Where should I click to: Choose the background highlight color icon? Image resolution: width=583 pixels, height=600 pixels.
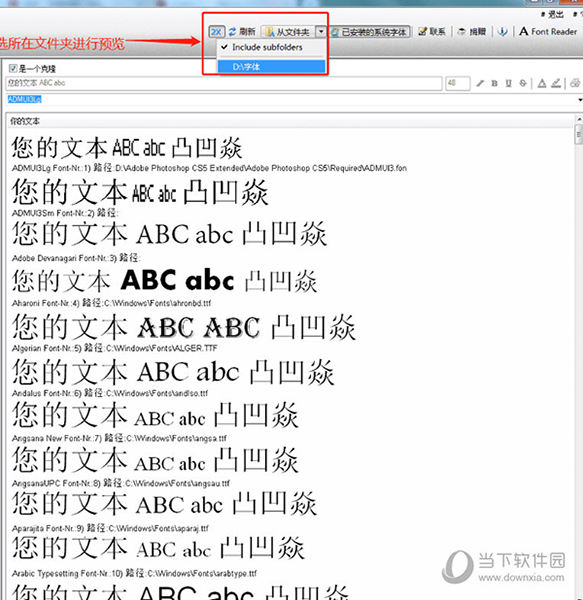[556, 83]
